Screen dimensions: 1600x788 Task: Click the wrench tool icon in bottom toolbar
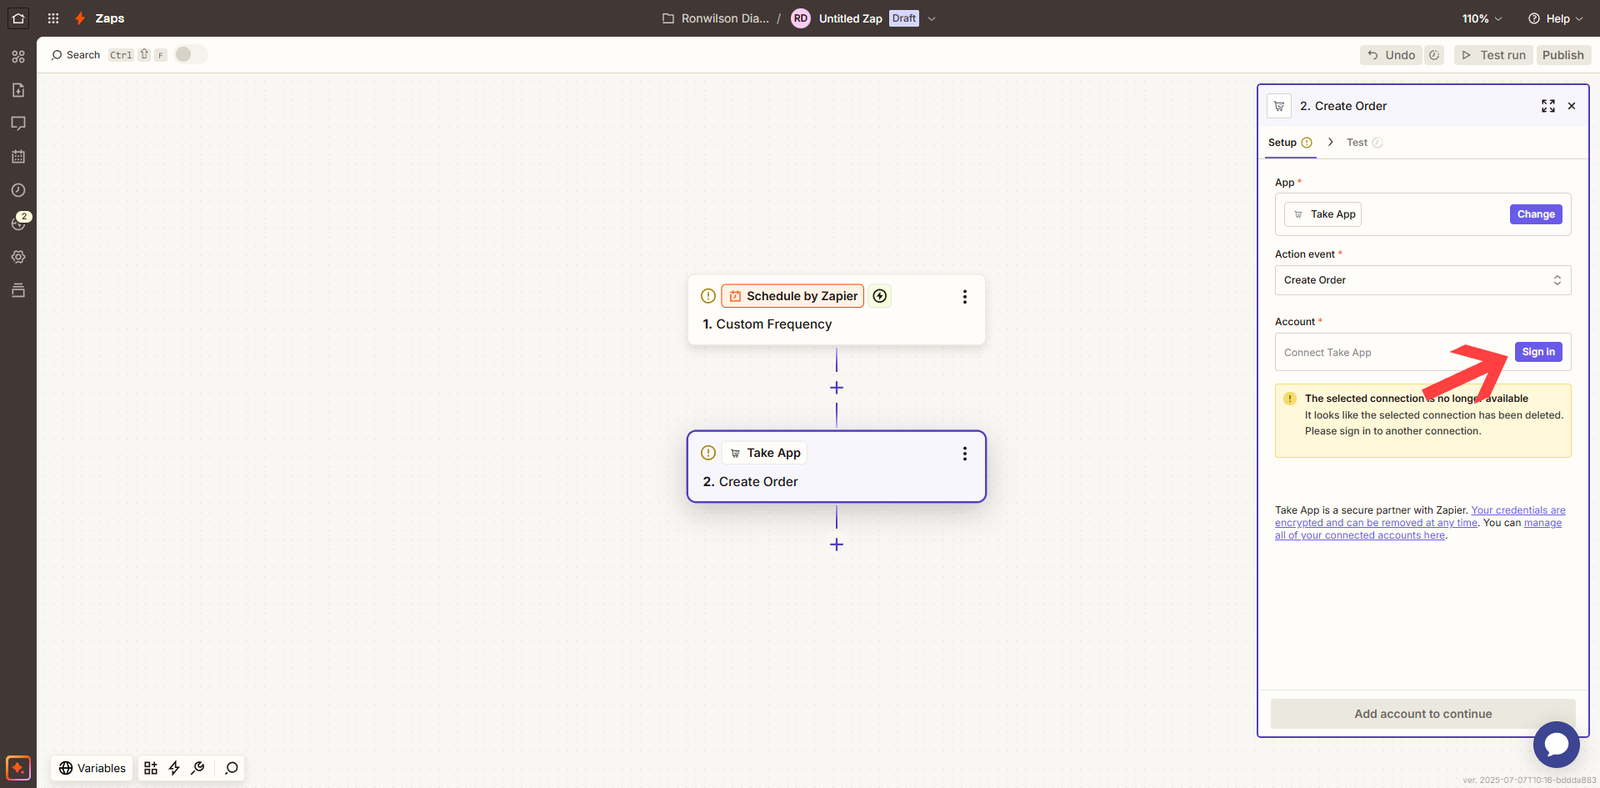coord(198,768)
